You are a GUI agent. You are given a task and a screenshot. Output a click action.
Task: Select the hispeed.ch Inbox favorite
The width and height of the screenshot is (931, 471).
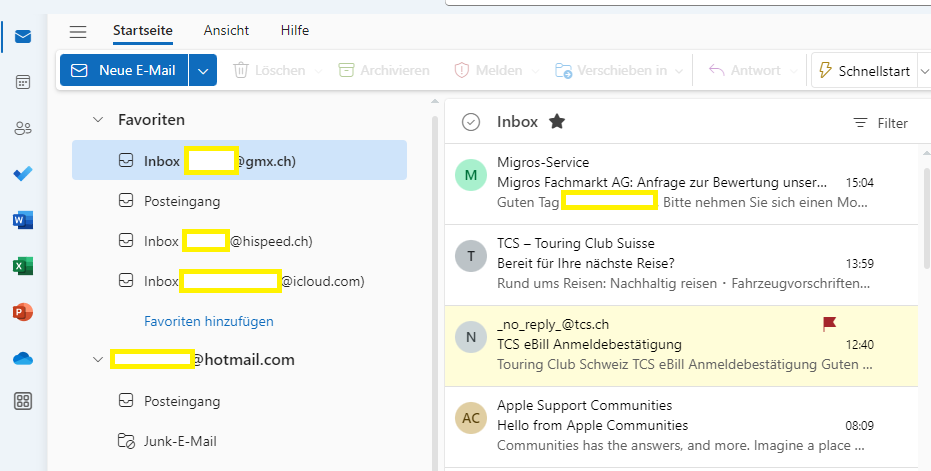[239, 241]
